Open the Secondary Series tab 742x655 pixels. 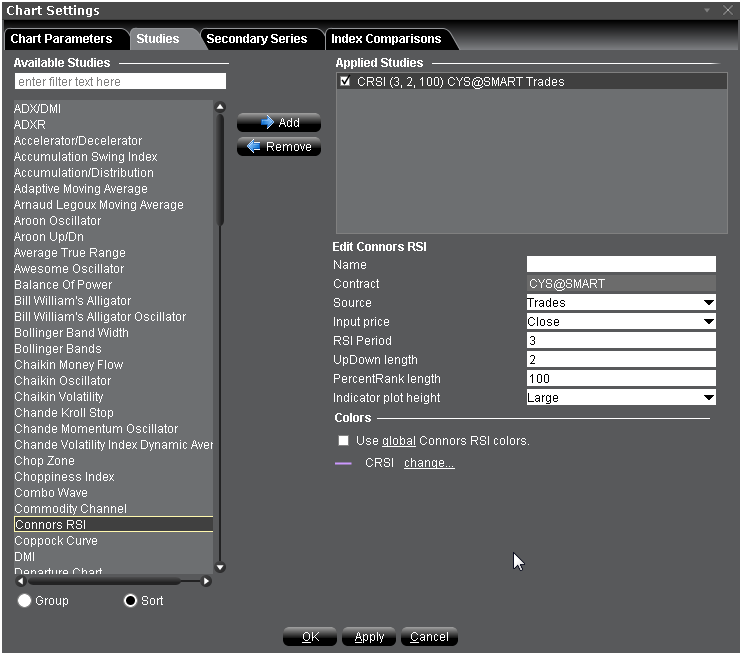point(257,39)
